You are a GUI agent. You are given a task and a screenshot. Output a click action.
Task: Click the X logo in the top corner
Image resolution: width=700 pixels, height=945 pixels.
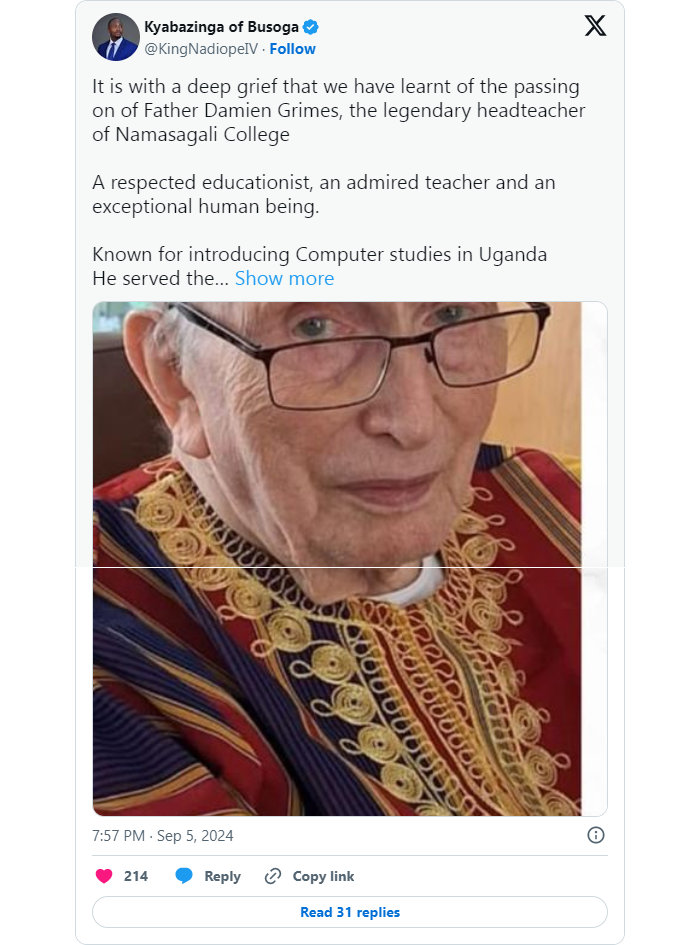click(595, 27)
